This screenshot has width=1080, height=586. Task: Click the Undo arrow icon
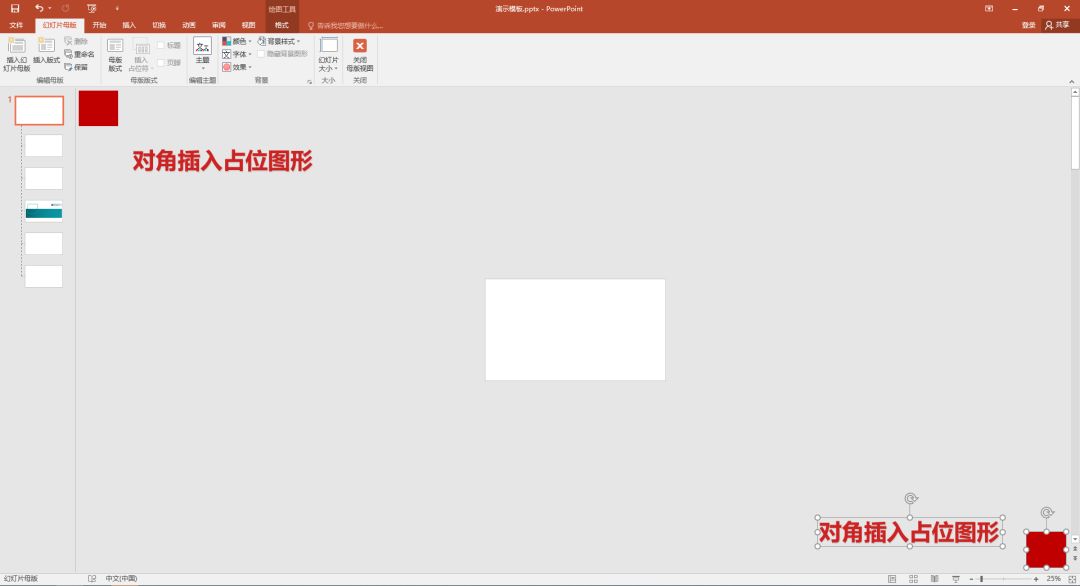coord(39,8)
